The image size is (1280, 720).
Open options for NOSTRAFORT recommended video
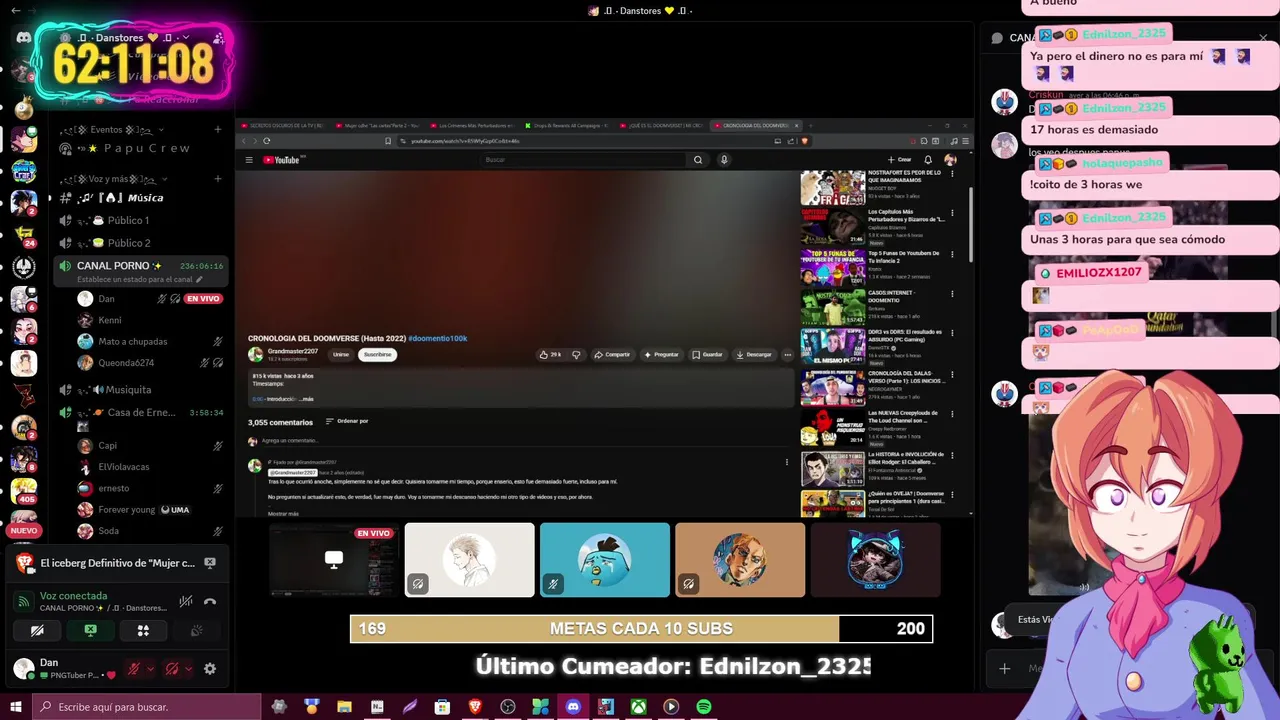(952, 174)
